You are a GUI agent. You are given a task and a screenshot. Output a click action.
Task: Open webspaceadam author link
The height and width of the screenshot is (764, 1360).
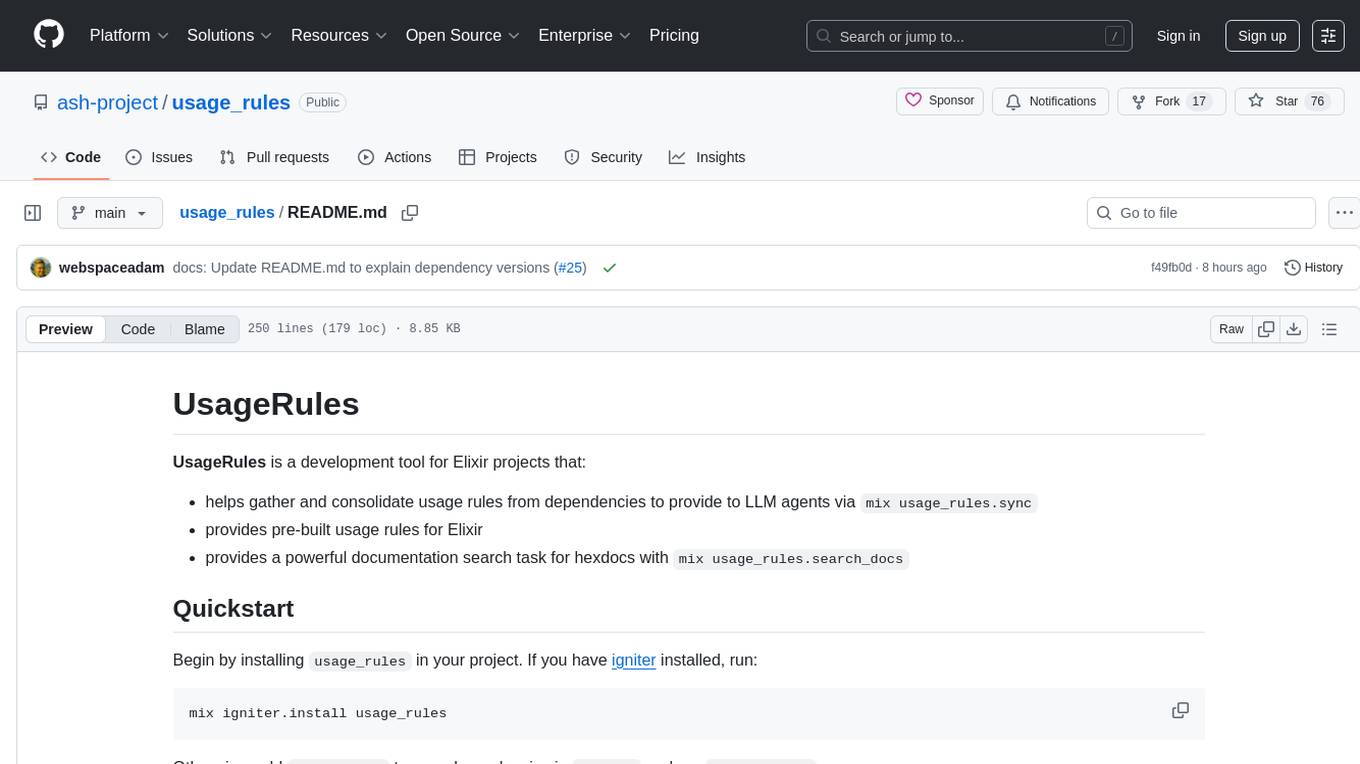click(x=112, y=268)
